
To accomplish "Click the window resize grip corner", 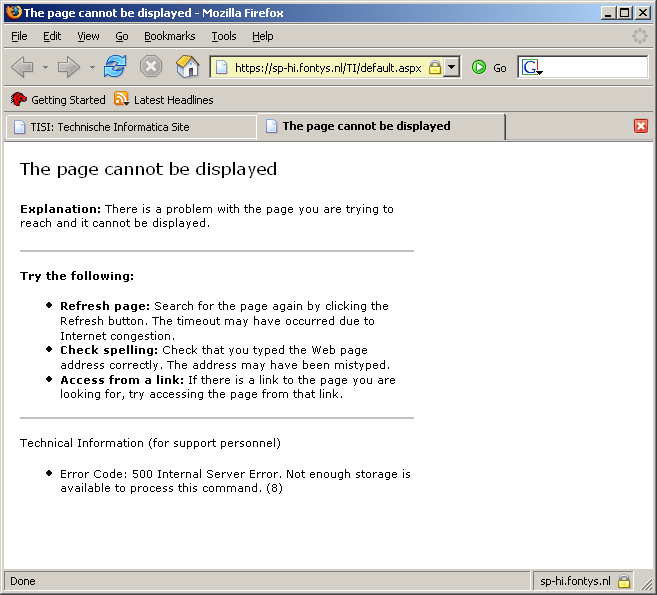I will [x=646, y=582].
